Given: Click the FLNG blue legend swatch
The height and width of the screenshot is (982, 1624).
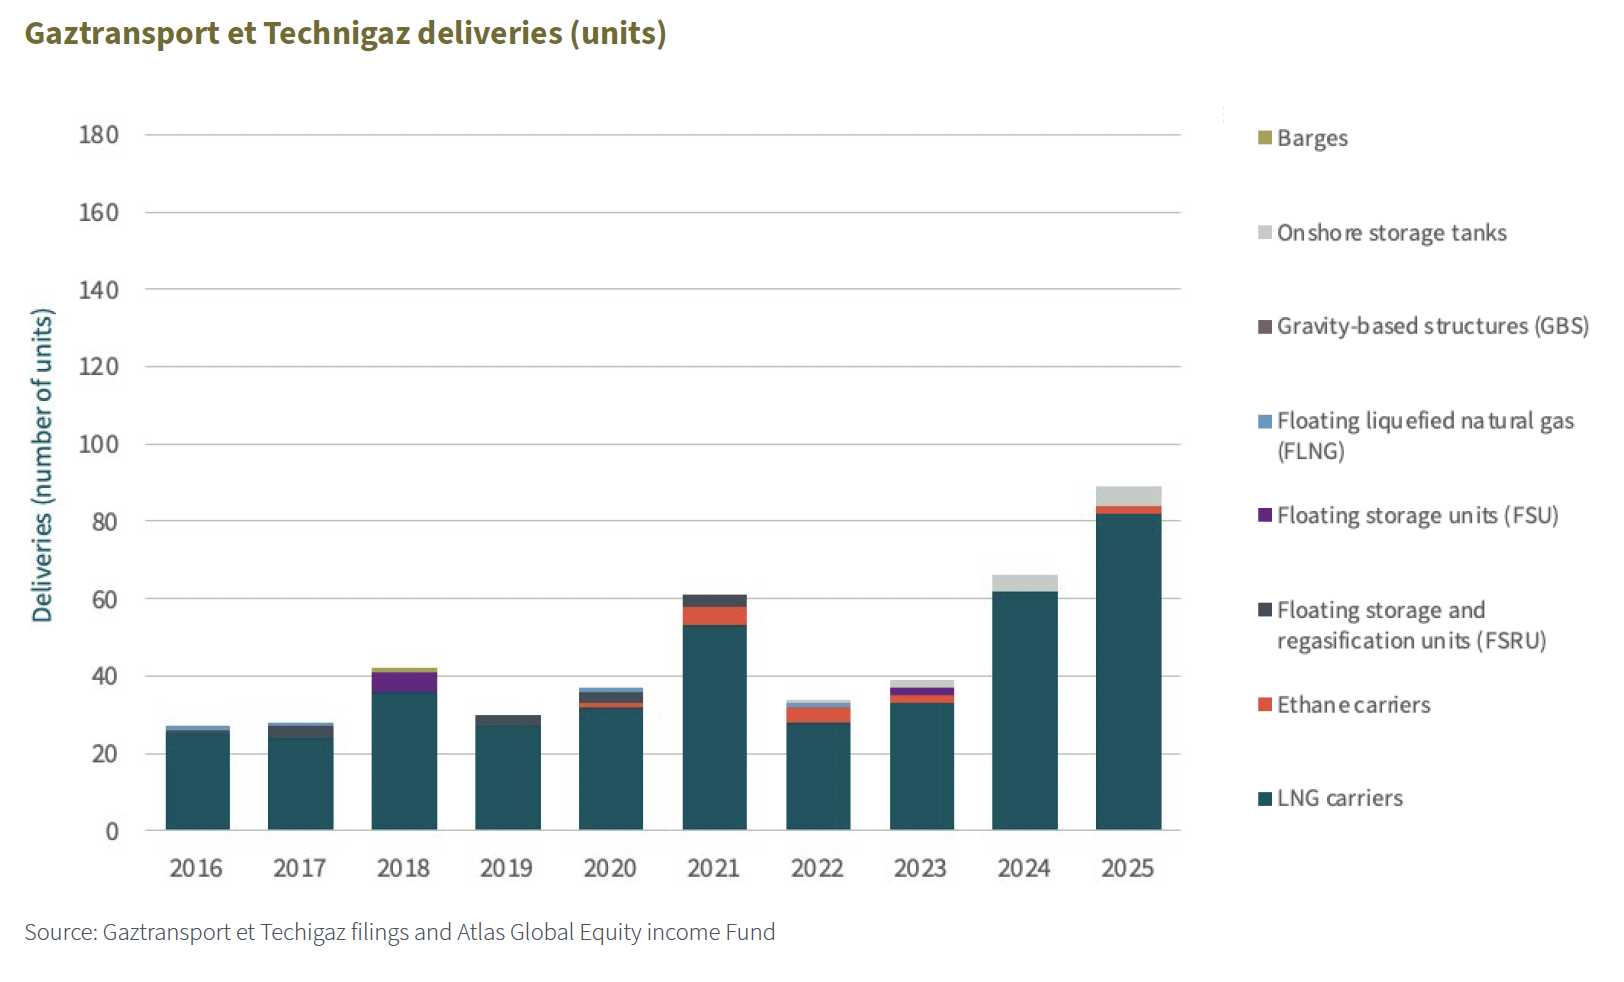Looking at the screenshot, I should tap(1265, 421).
